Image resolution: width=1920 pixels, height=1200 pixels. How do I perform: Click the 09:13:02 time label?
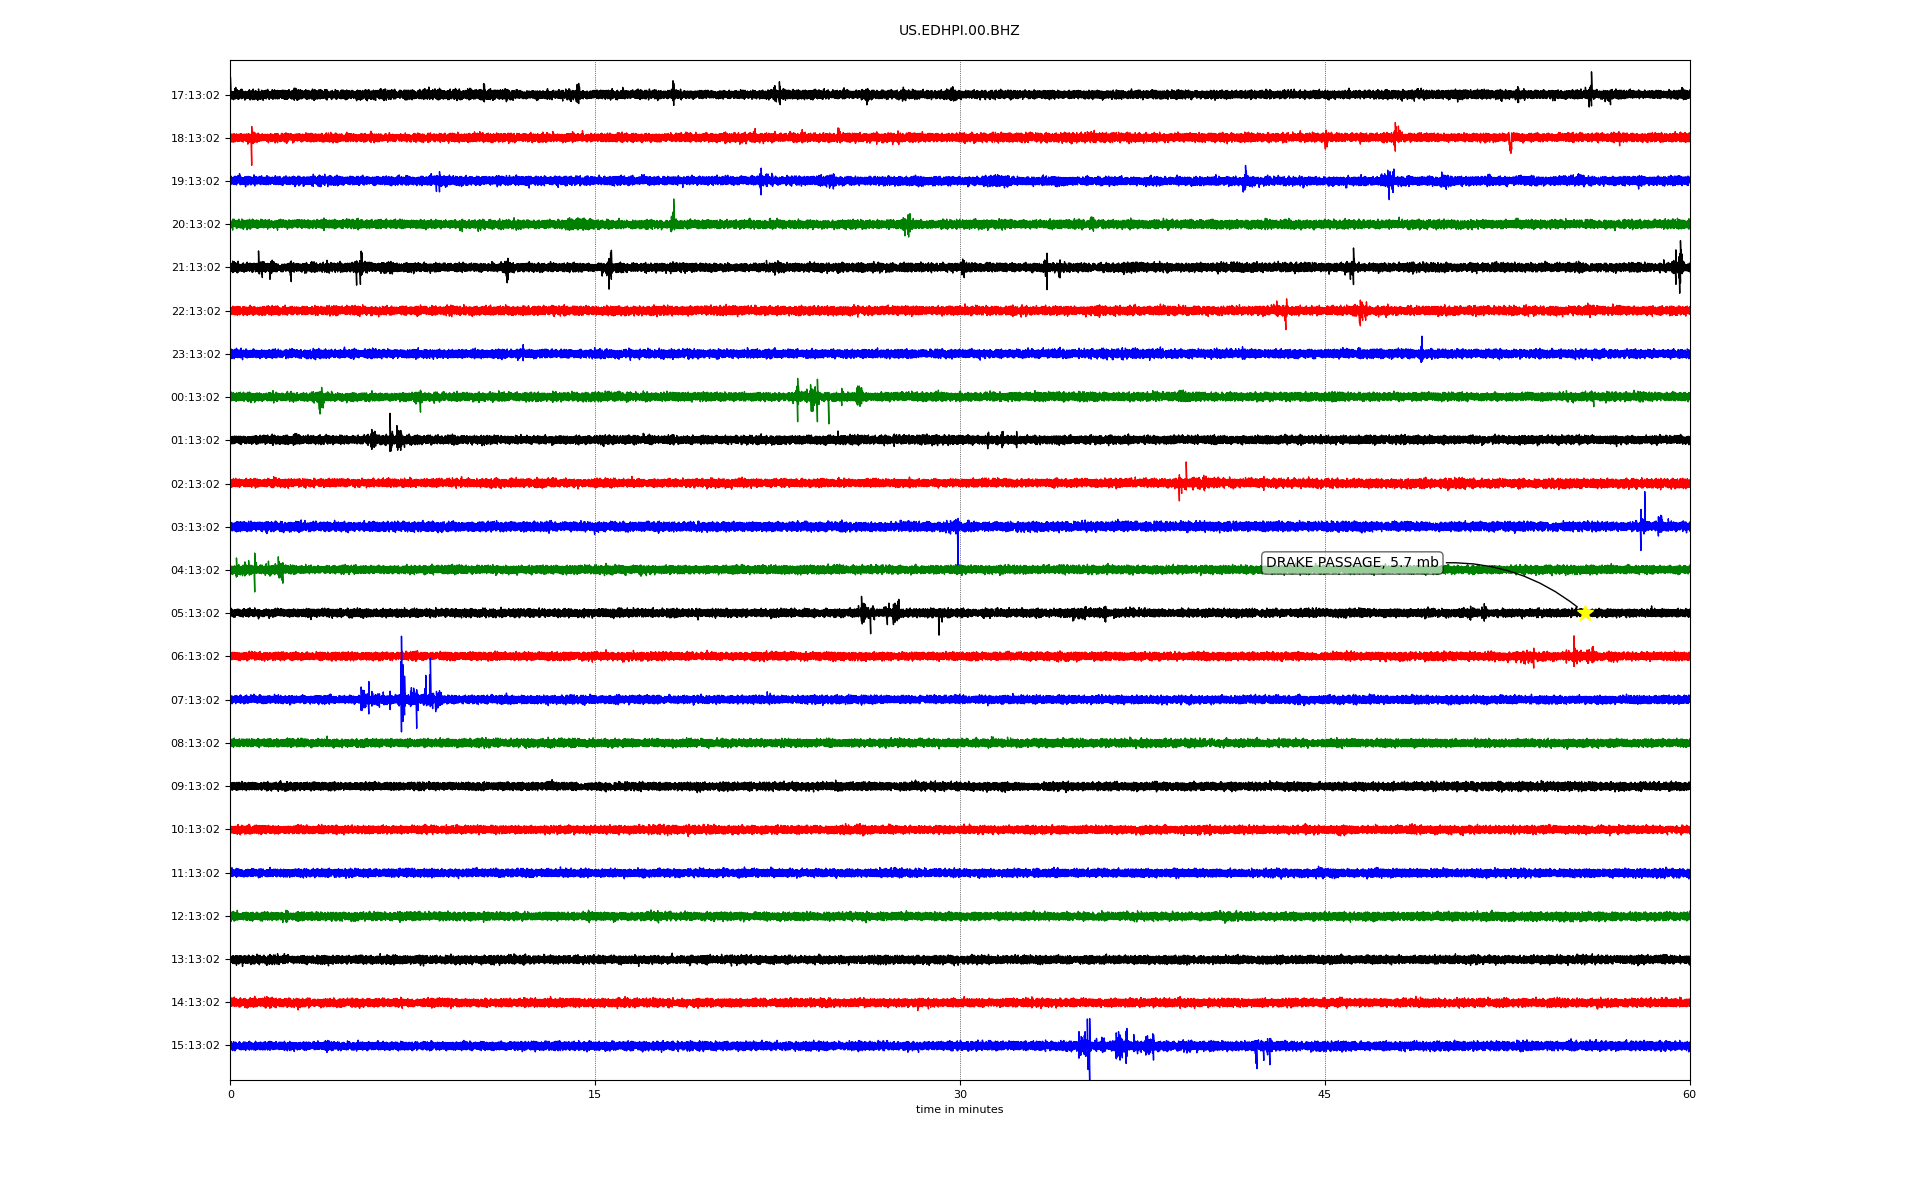click(195, 787)
